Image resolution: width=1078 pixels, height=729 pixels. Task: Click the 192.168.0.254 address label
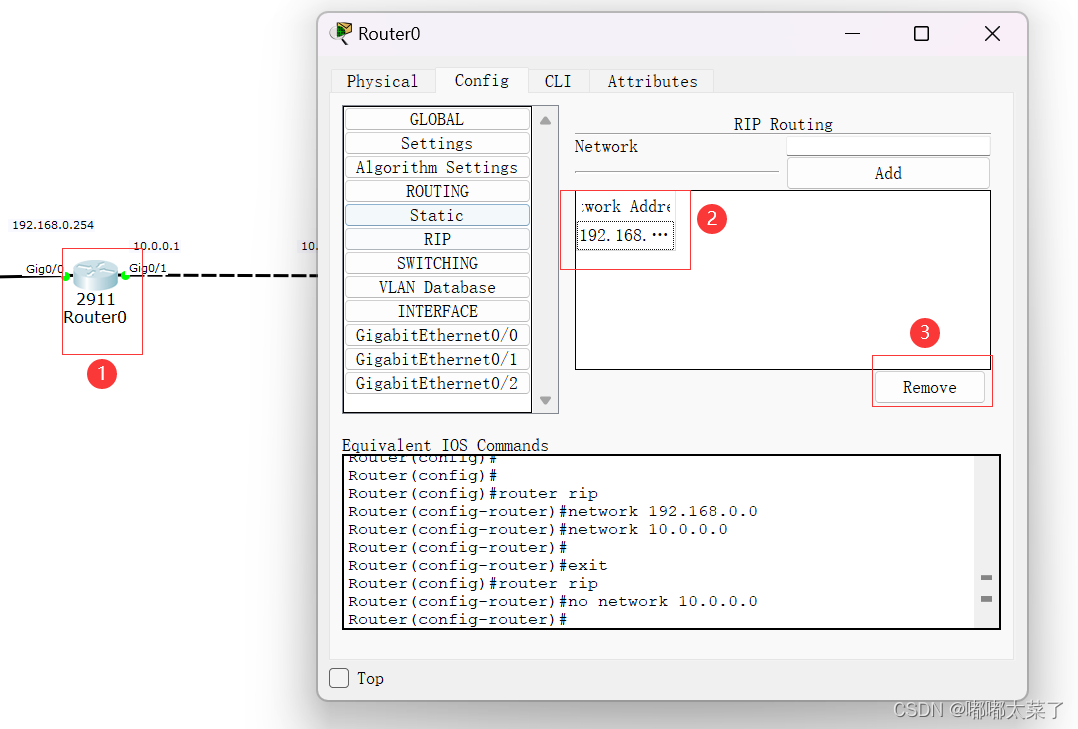pos(53,225)
